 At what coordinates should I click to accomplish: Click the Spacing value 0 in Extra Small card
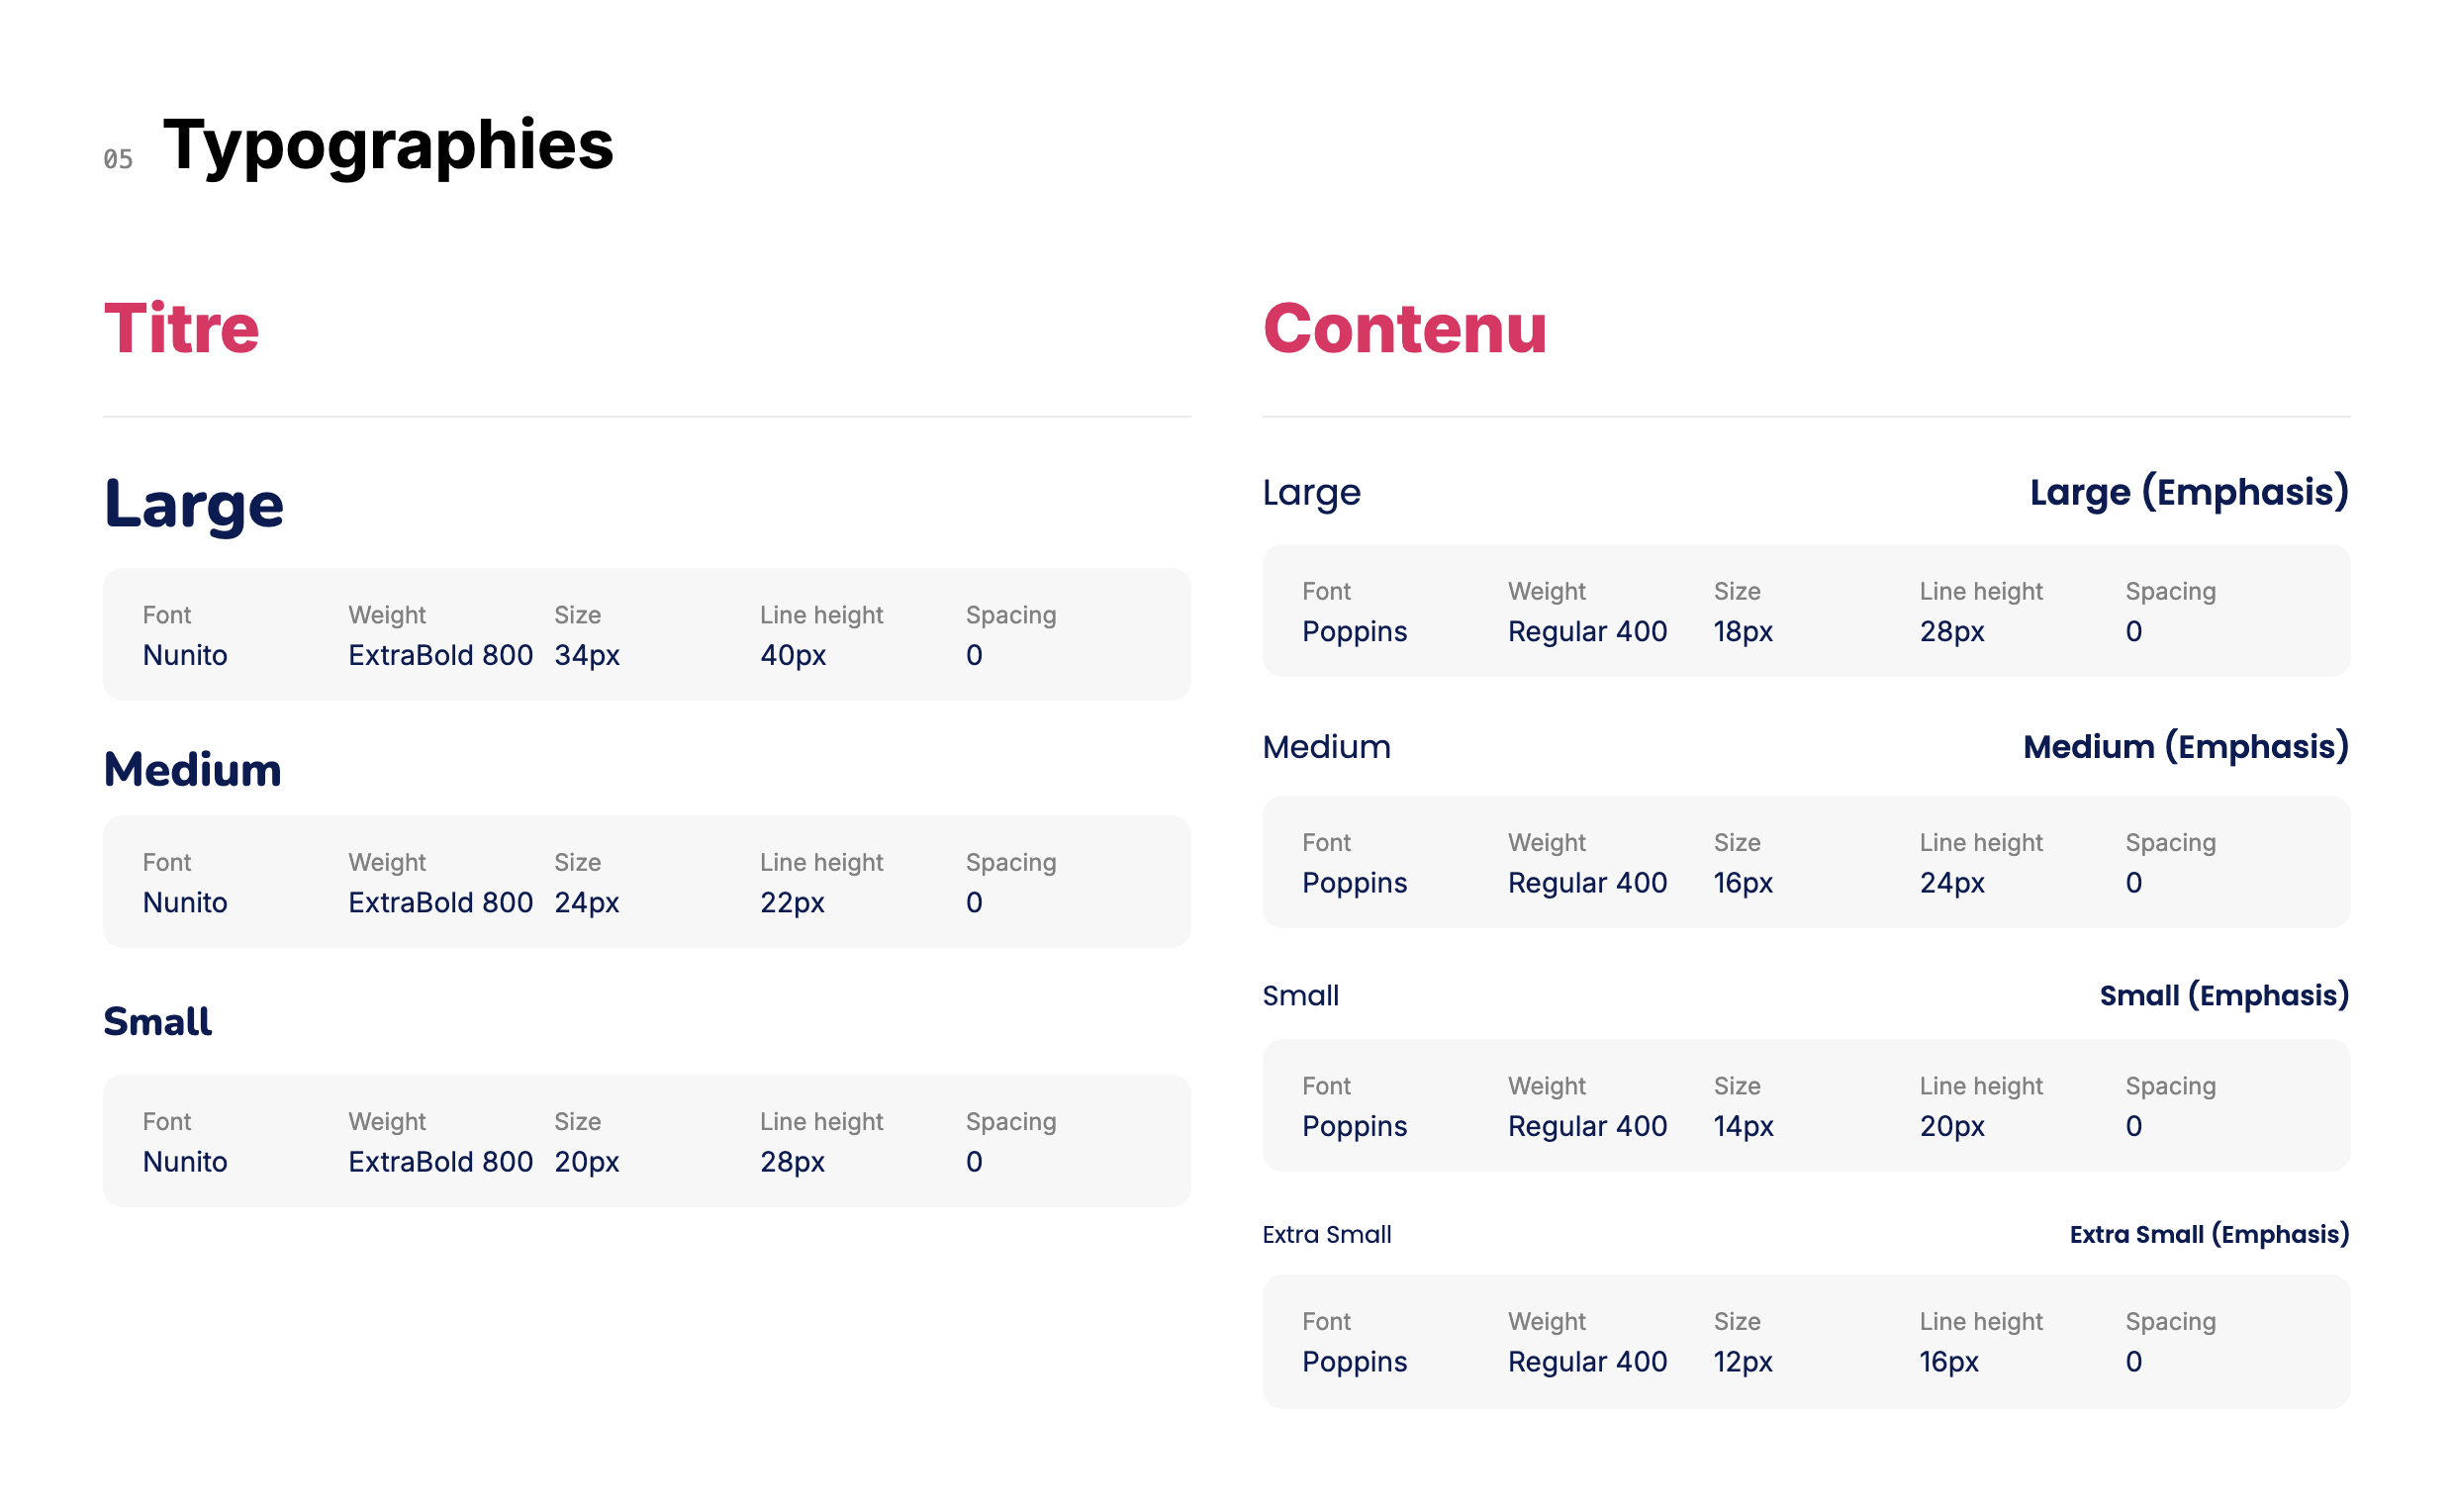[x=2133, y=1361]
